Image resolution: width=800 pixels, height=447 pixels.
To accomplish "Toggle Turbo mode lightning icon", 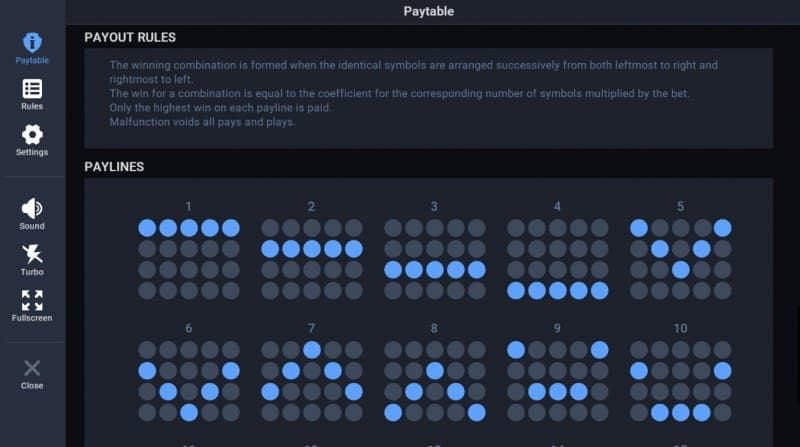I will click(32, 254).
